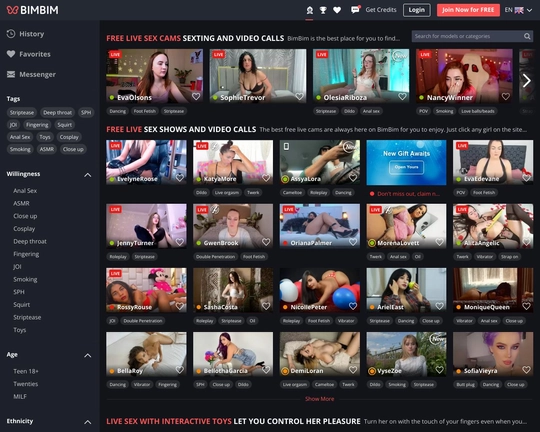This screenshot has height=432, width=540.
Task: Click the next arrow on top carousel
Action: click(527, 81)
